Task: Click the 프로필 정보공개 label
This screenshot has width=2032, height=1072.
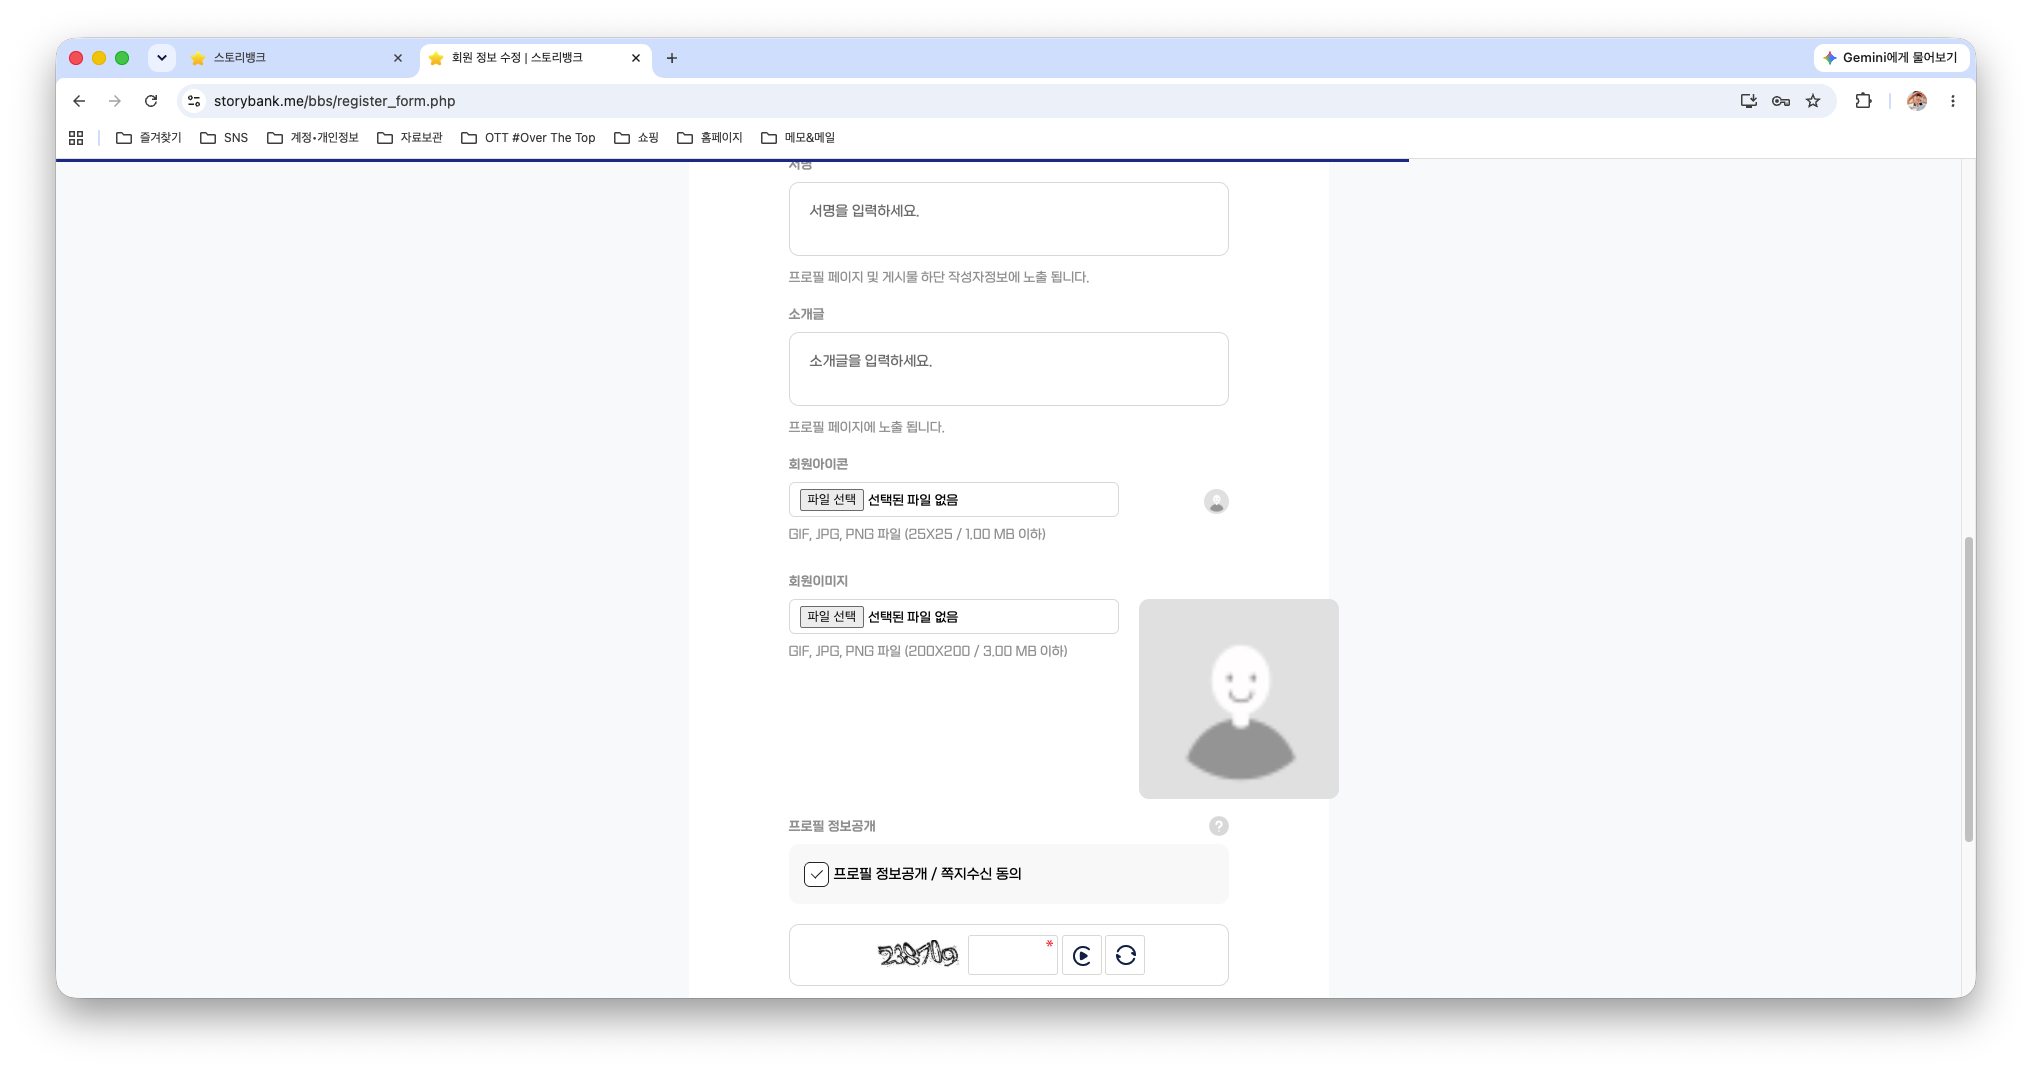Action: click(x=832, y=826)
